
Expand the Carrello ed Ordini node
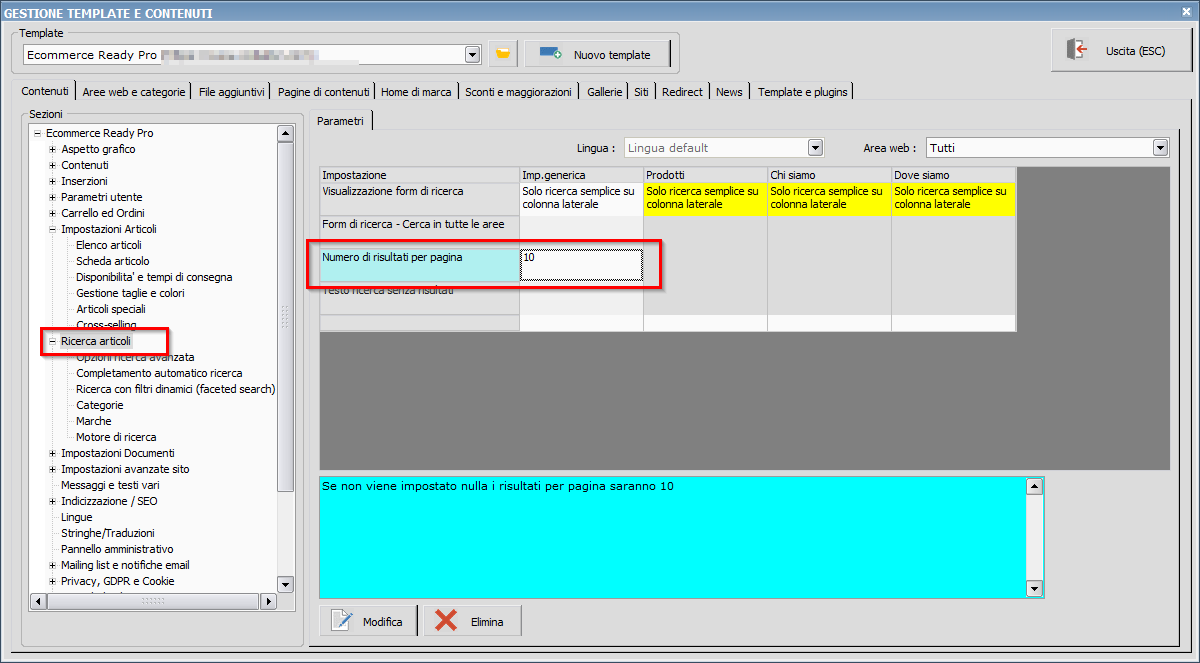[x=52, y=213]
